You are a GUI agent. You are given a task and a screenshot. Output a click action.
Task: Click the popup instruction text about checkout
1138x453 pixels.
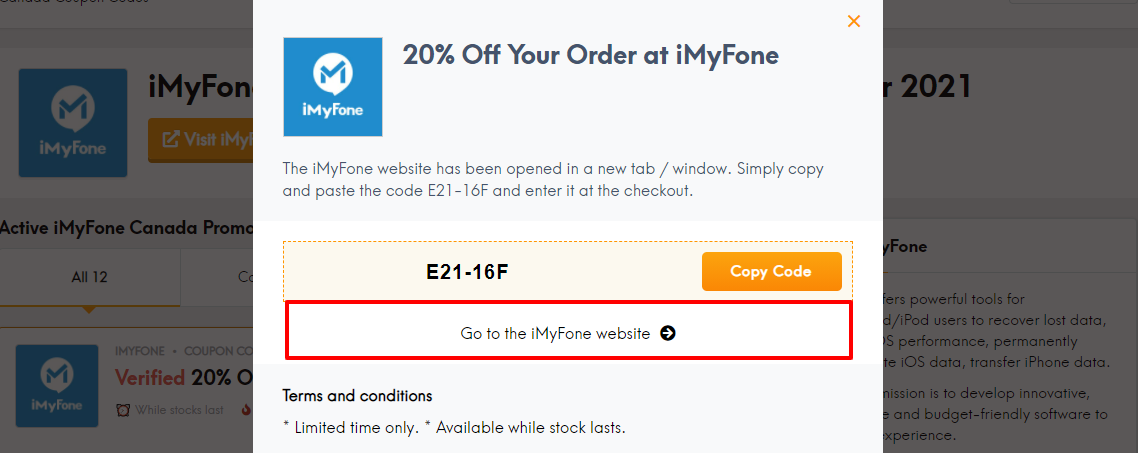click(553, 179)
